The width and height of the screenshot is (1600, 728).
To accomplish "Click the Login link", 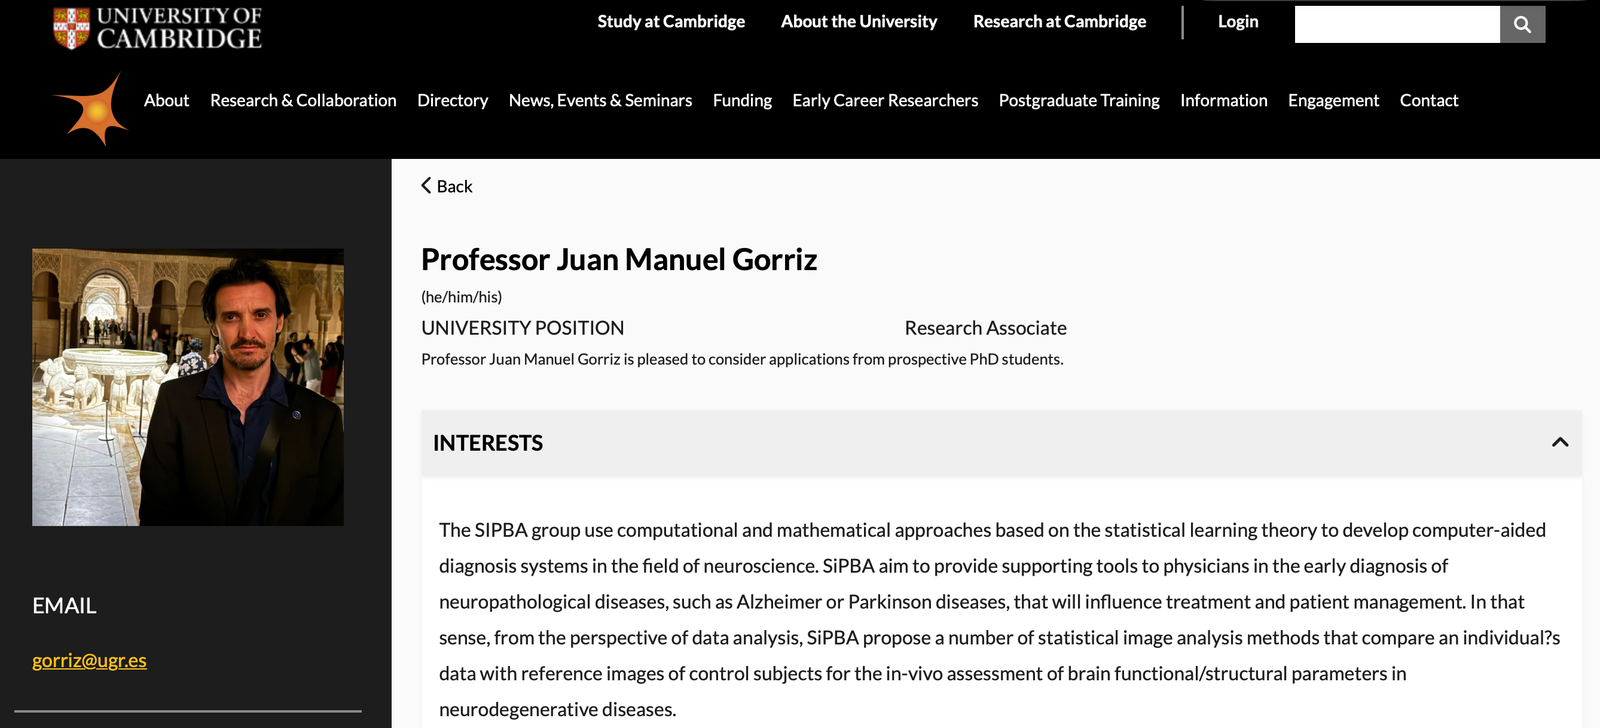I will (x=1238, y=21).
